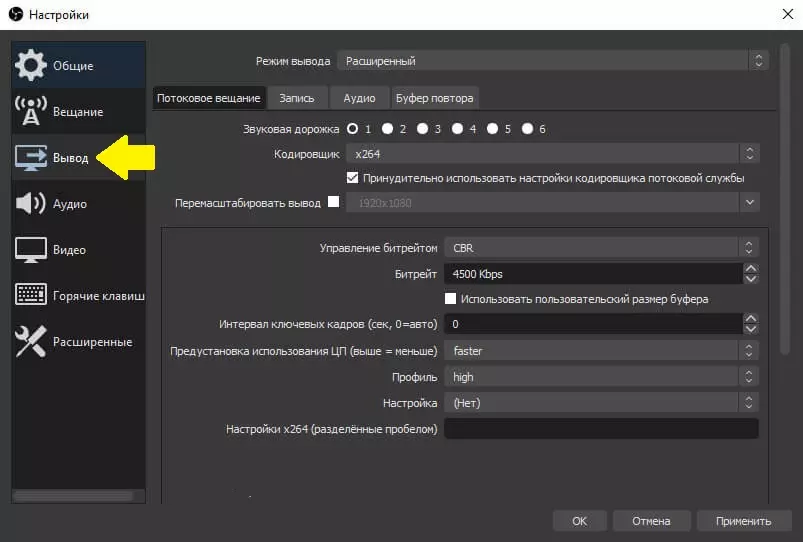Click the Звуковая дорожка label
This screenshot has width=803, height=542.
click(291, 129)
